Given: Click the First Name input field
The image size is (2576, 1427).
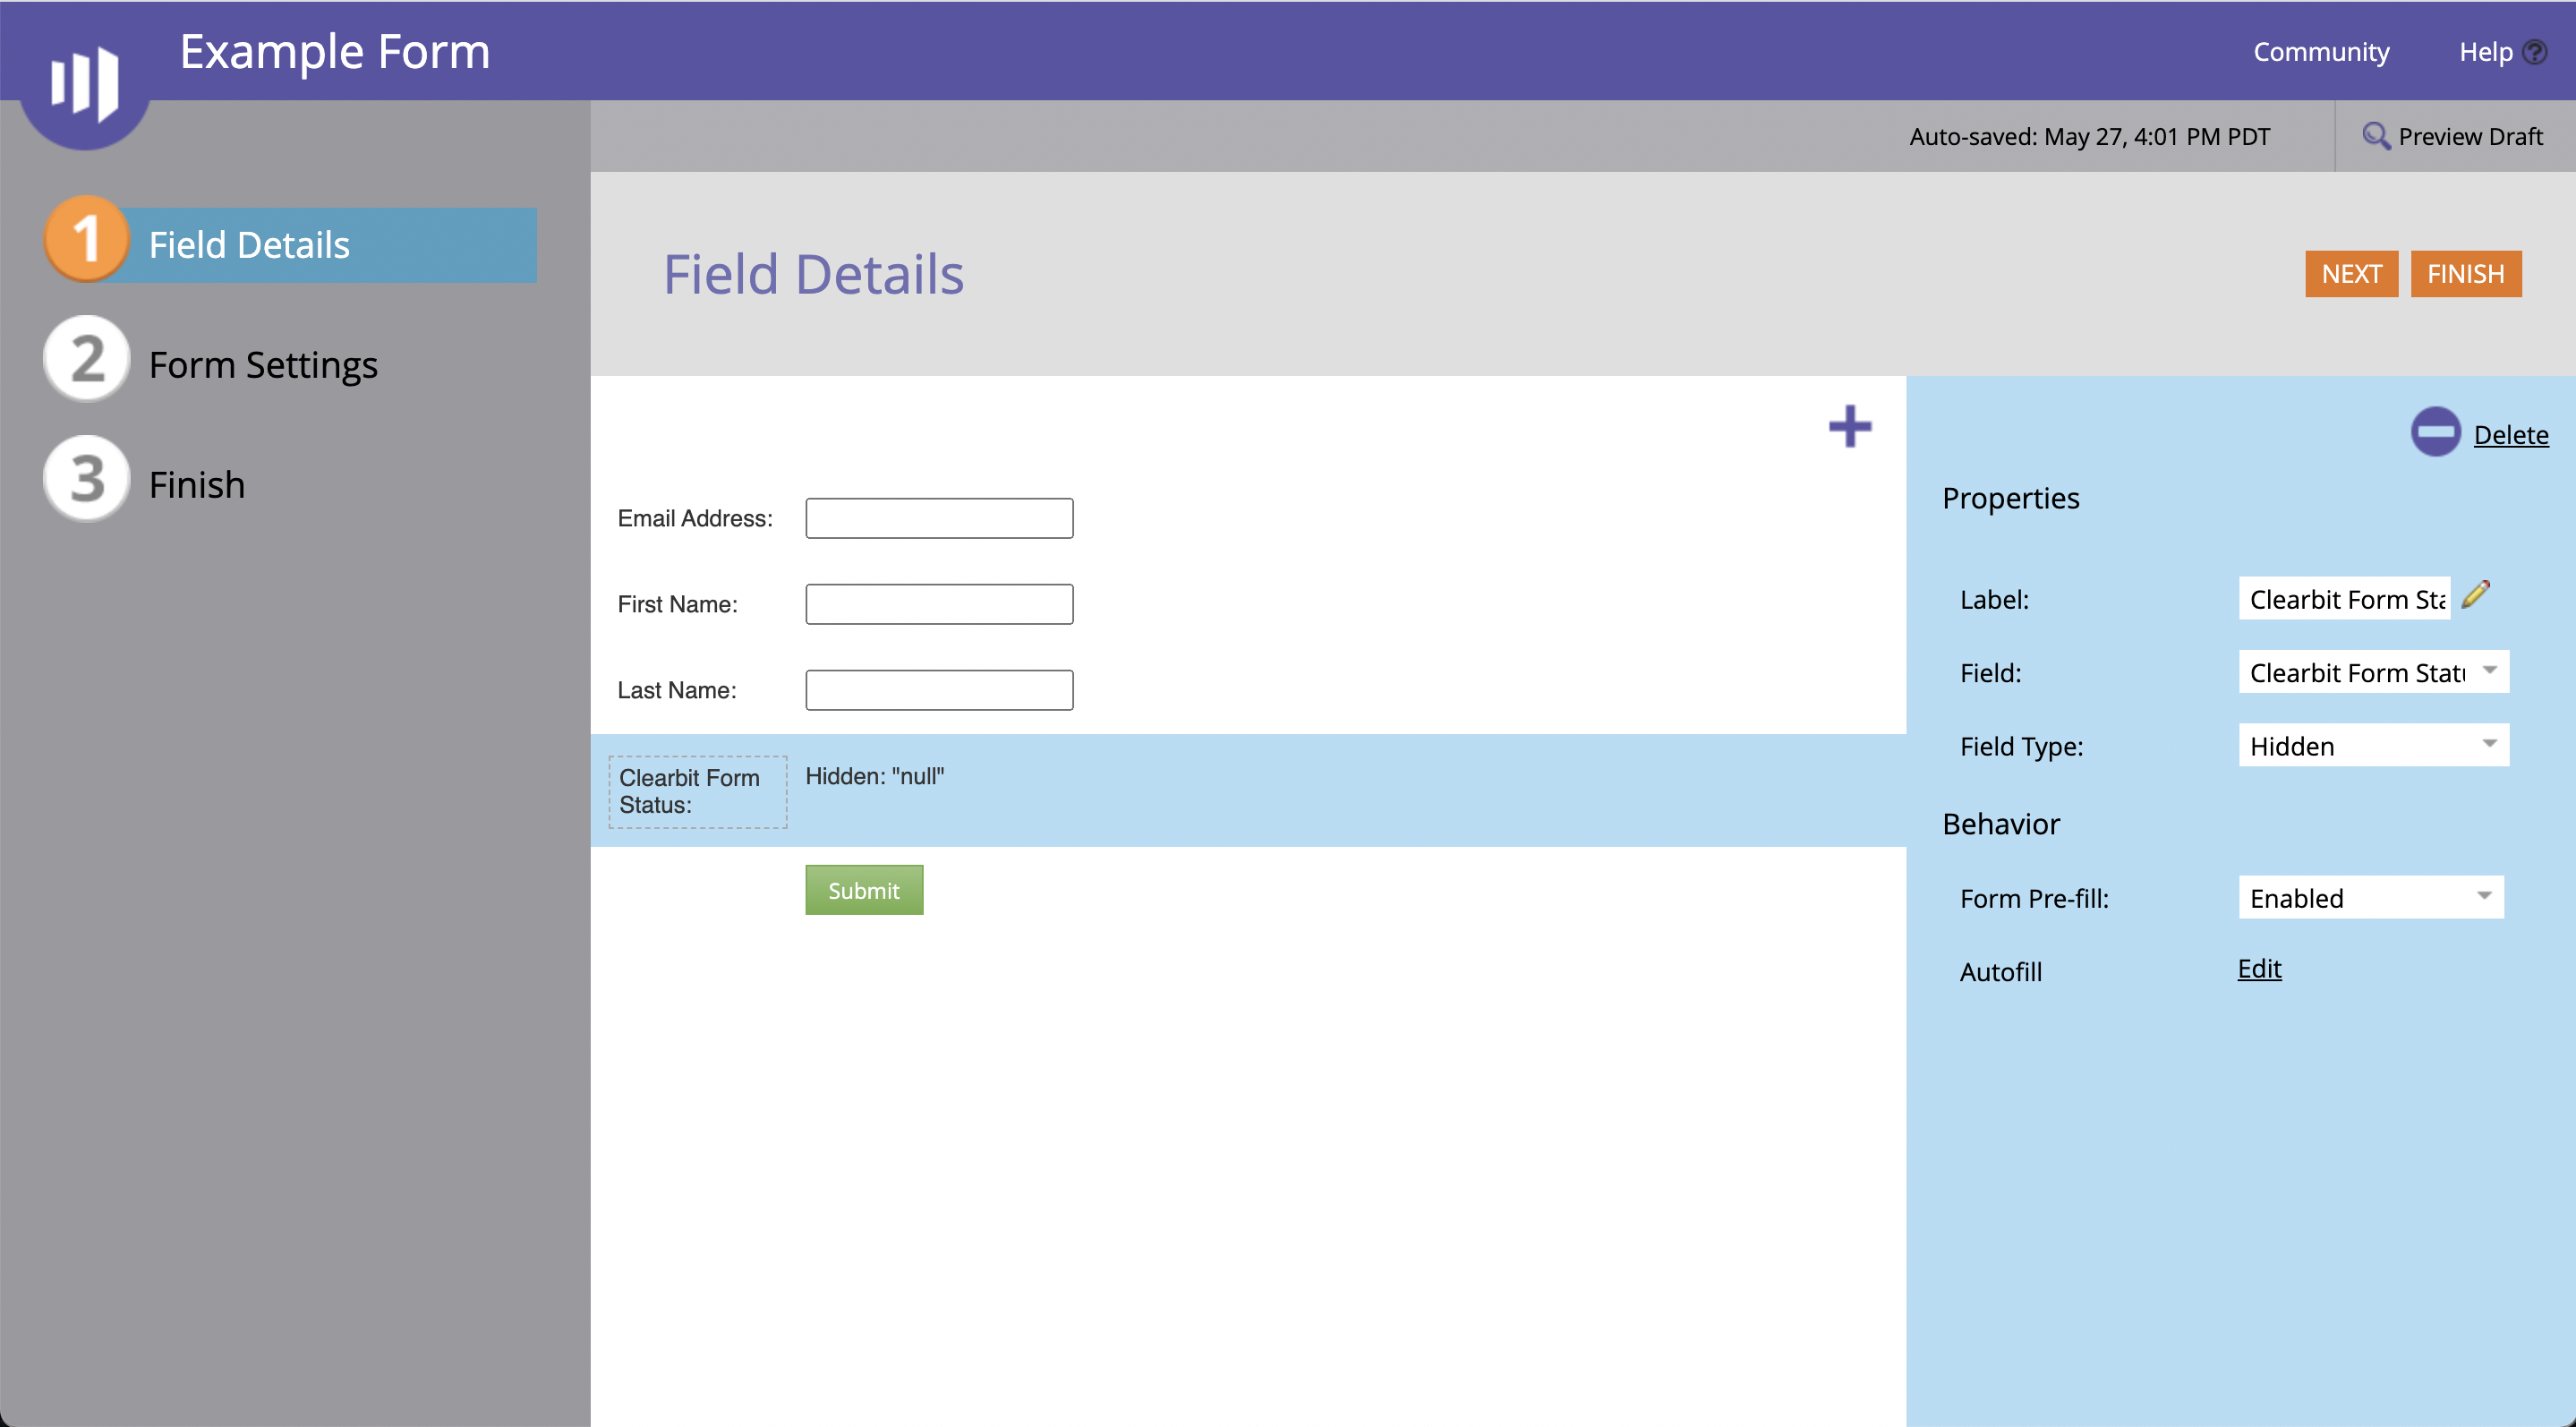Looking at the screenshot, I should (x=939, y=604).
